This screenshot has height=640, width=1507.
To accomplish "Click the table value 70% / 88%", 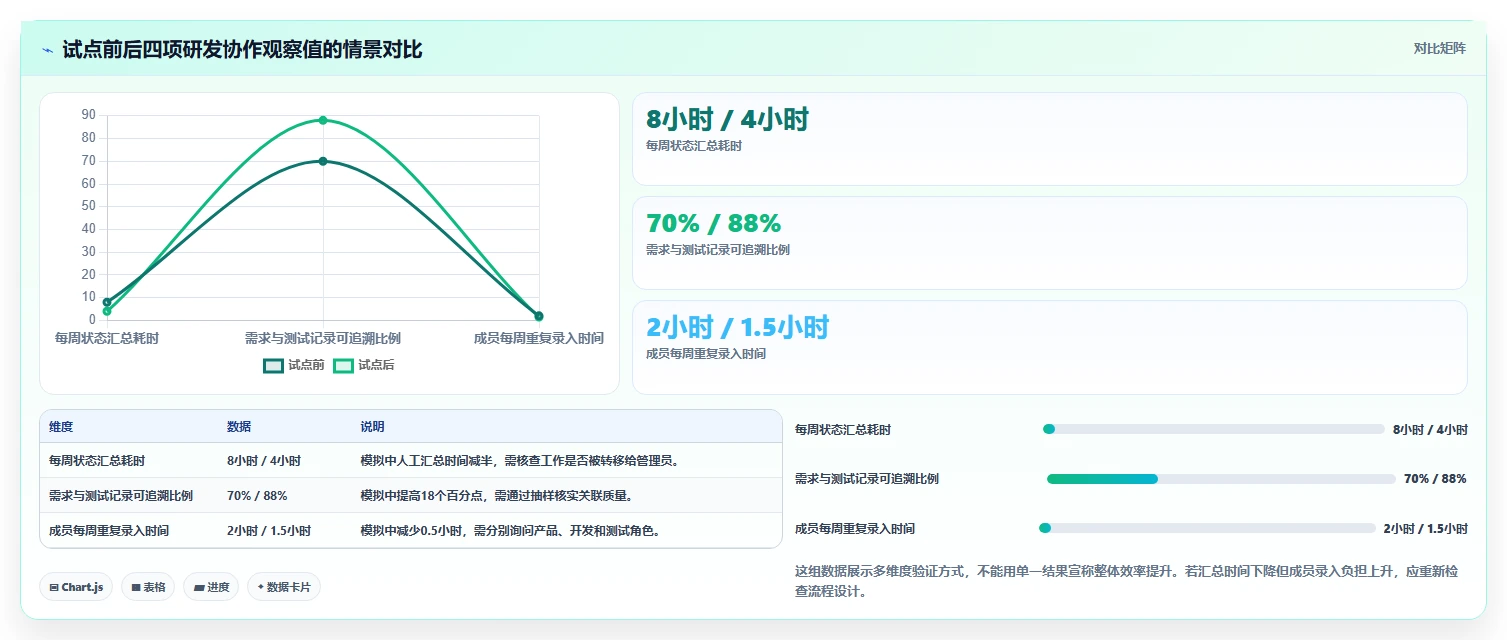I will [x=257, y=496].
